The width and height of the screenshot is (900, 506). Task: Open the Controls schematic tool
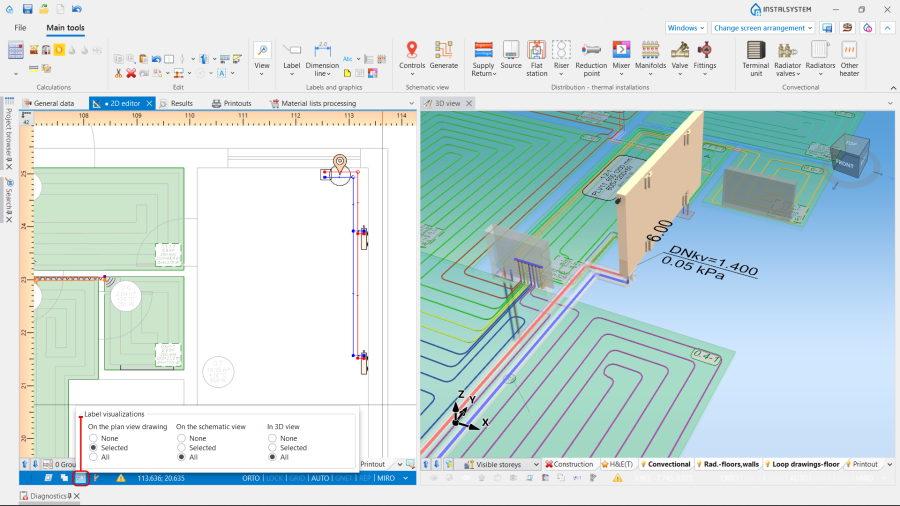[x=412, y=50]
